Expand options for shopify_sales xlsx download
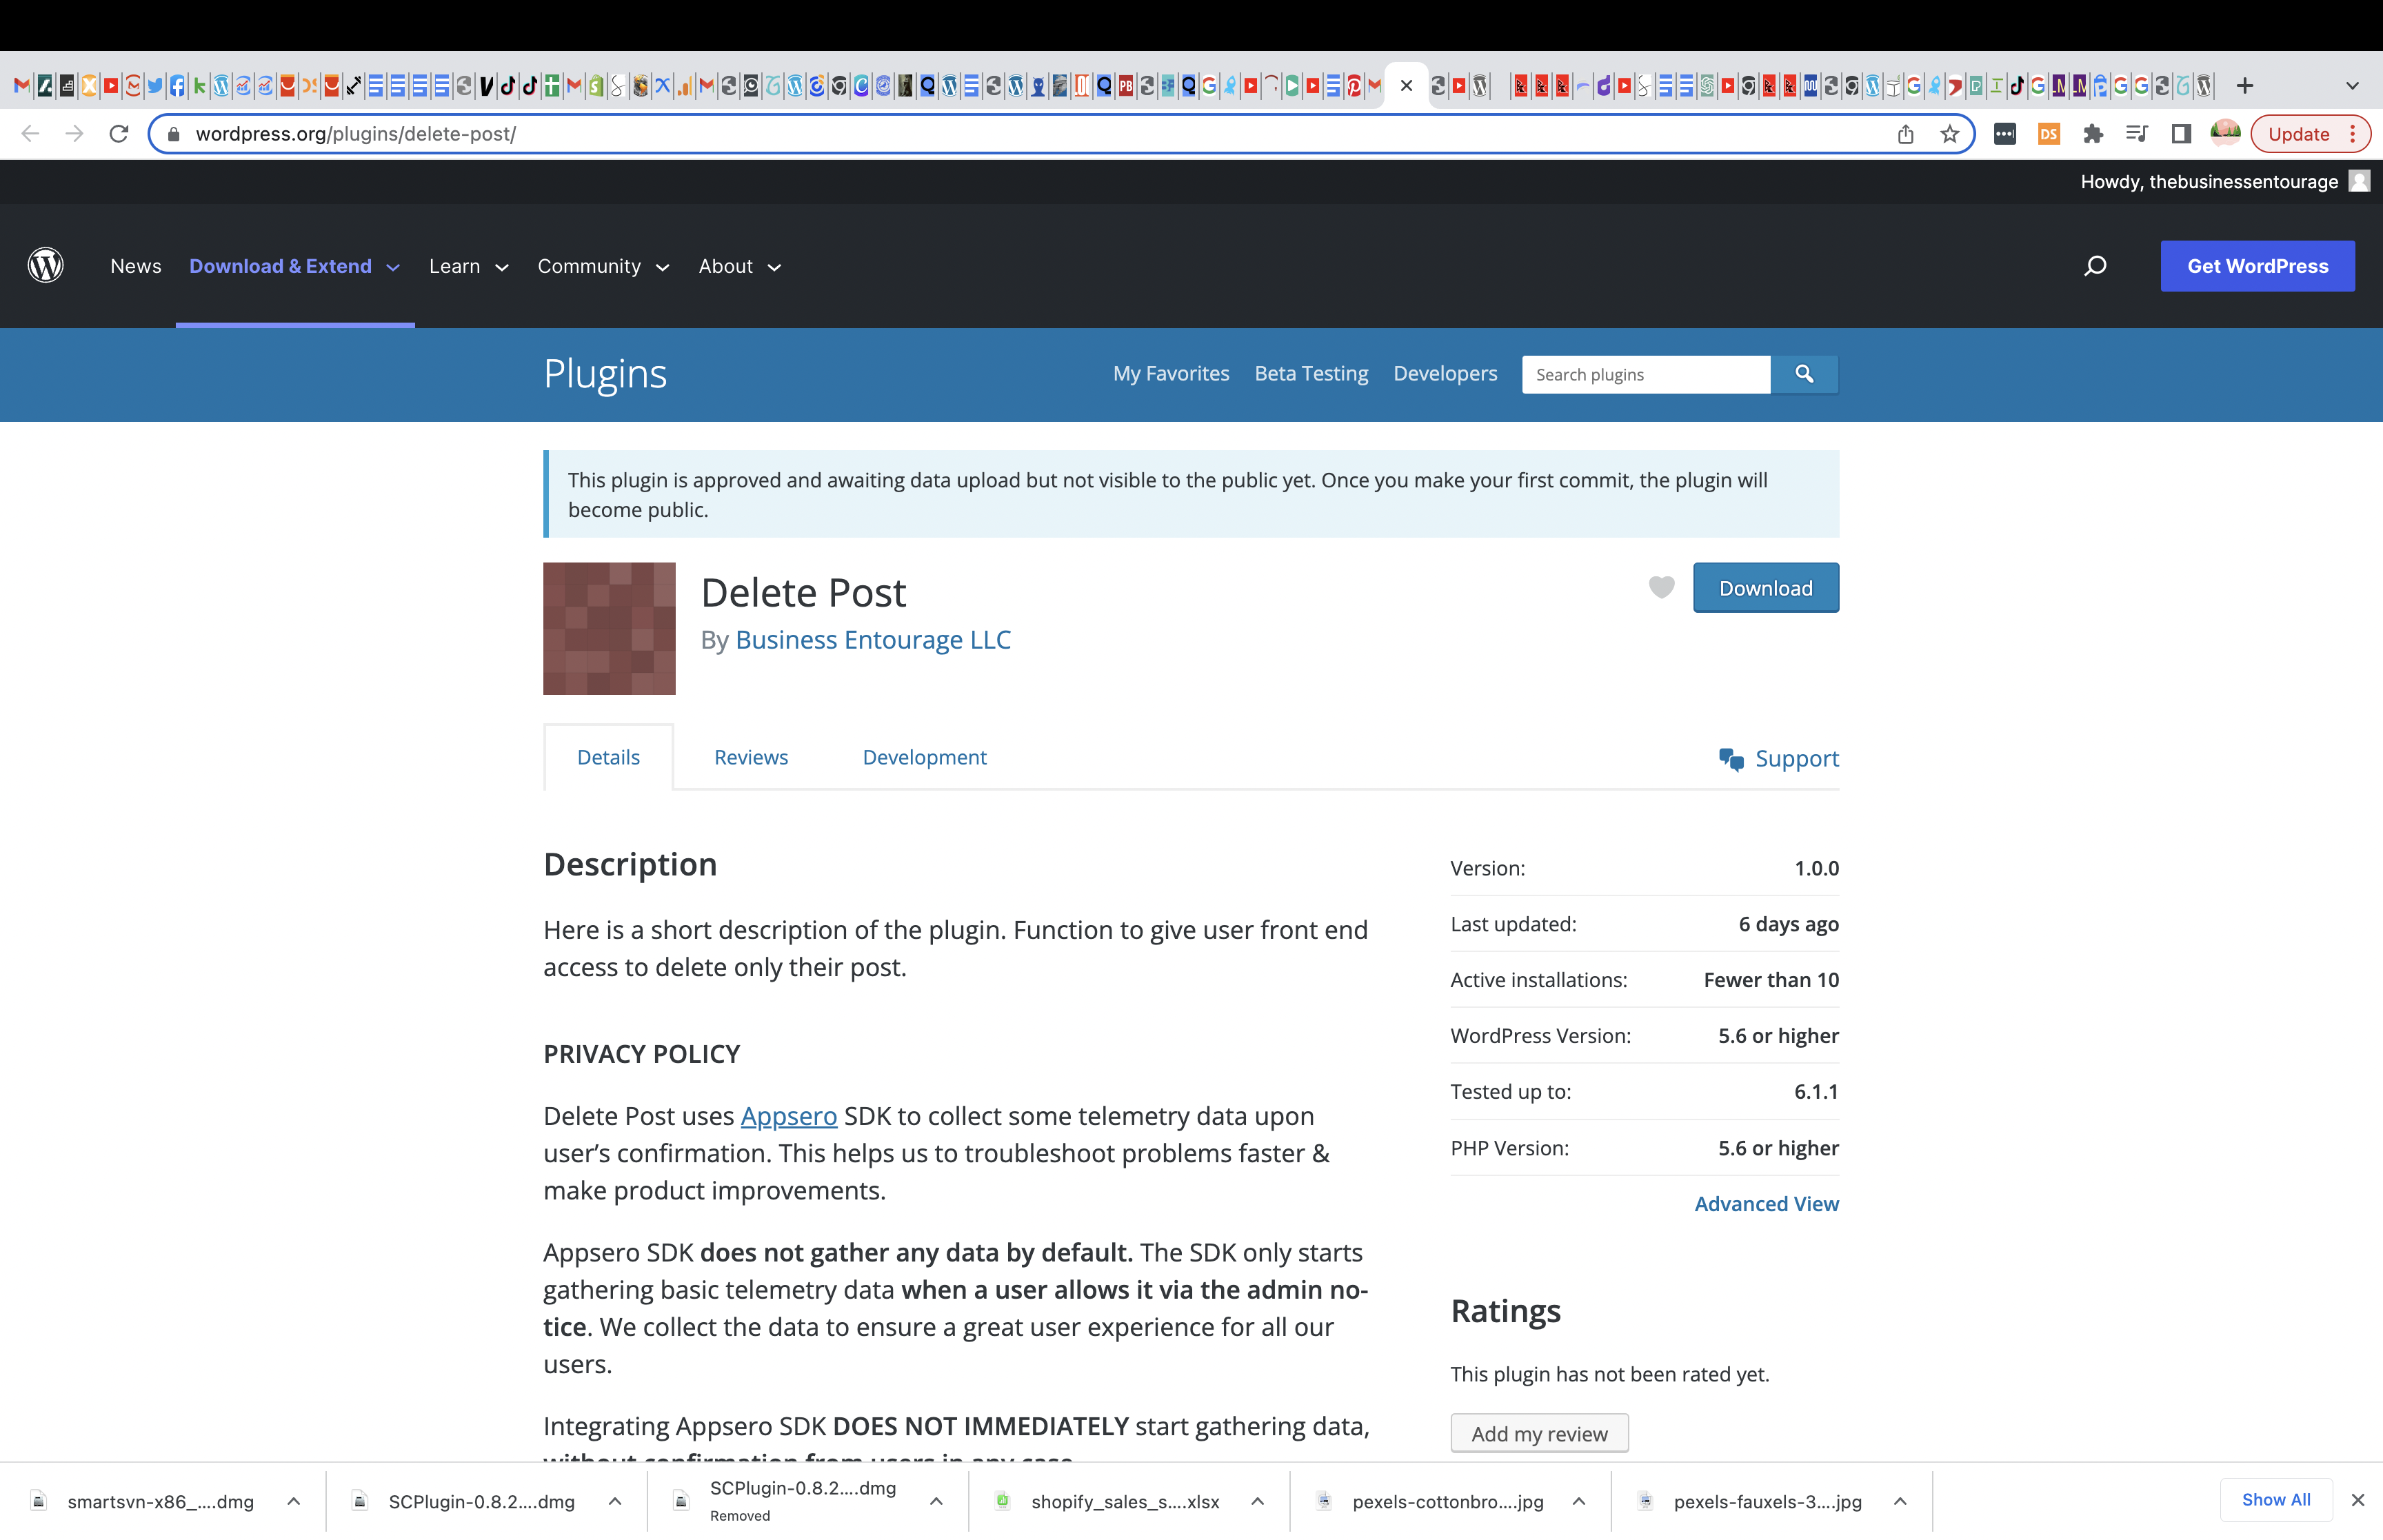 tap(1258, 1501)
